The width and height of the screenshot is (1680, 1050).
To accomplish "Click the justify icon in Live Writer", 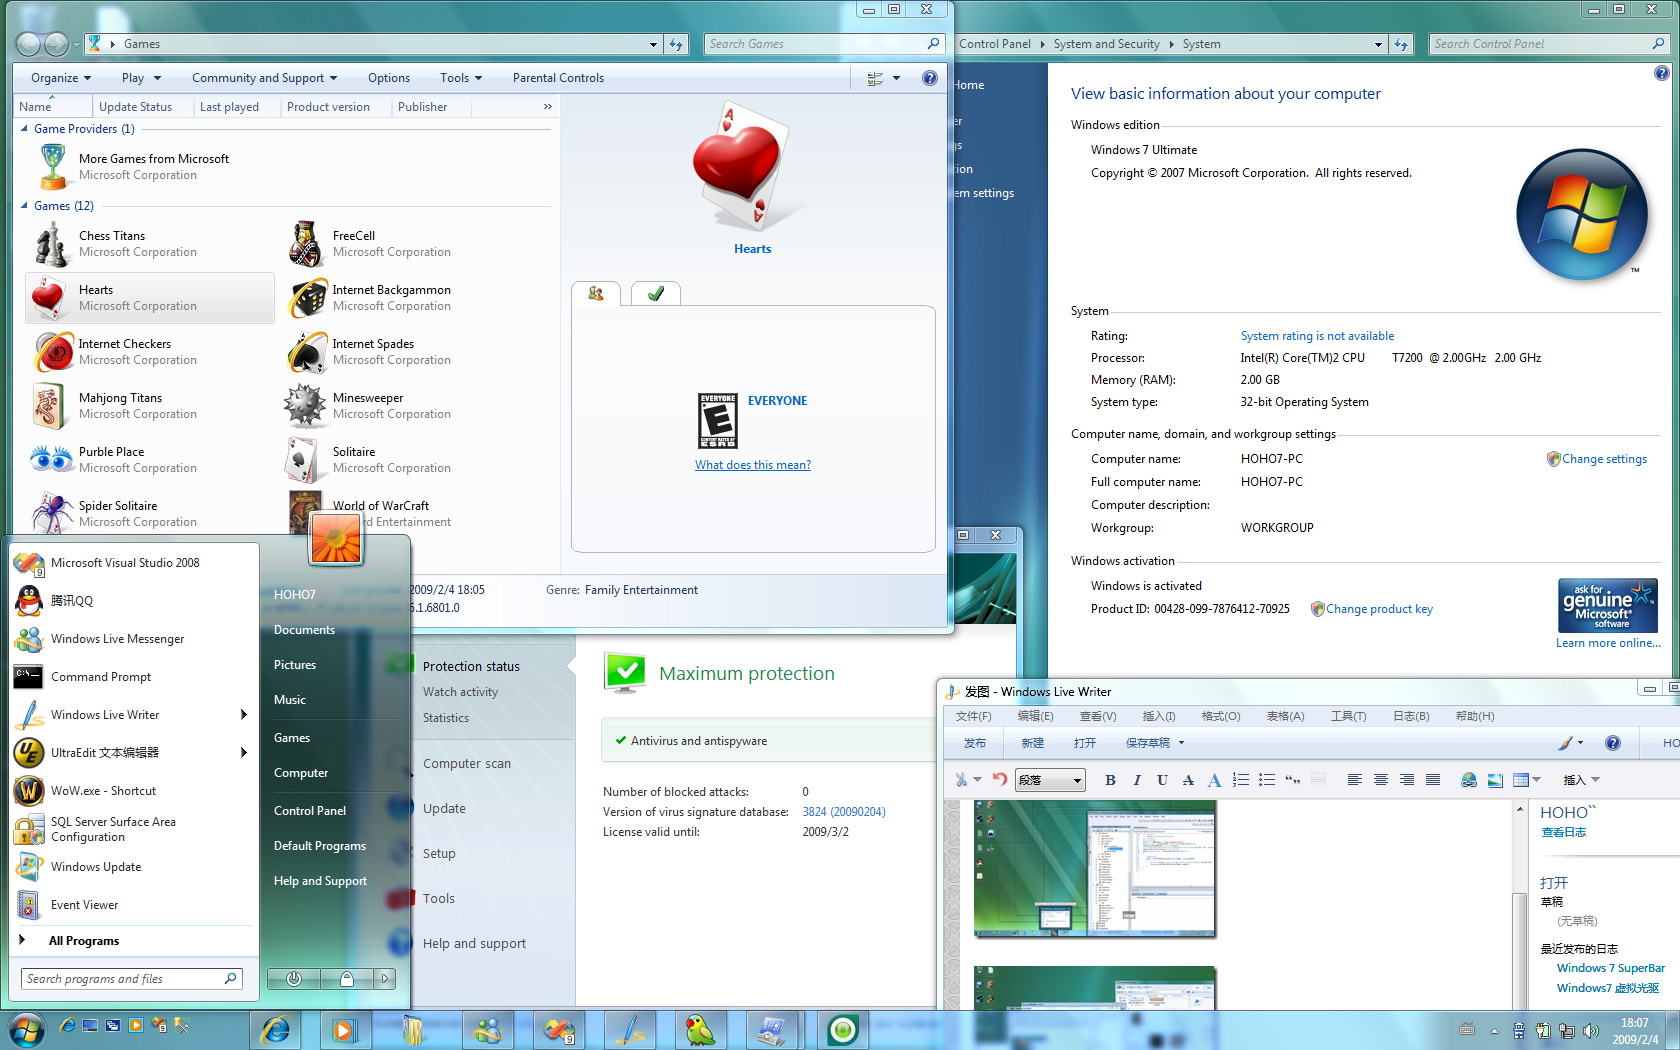I will pyautogui.click(x=1433, y=780).
